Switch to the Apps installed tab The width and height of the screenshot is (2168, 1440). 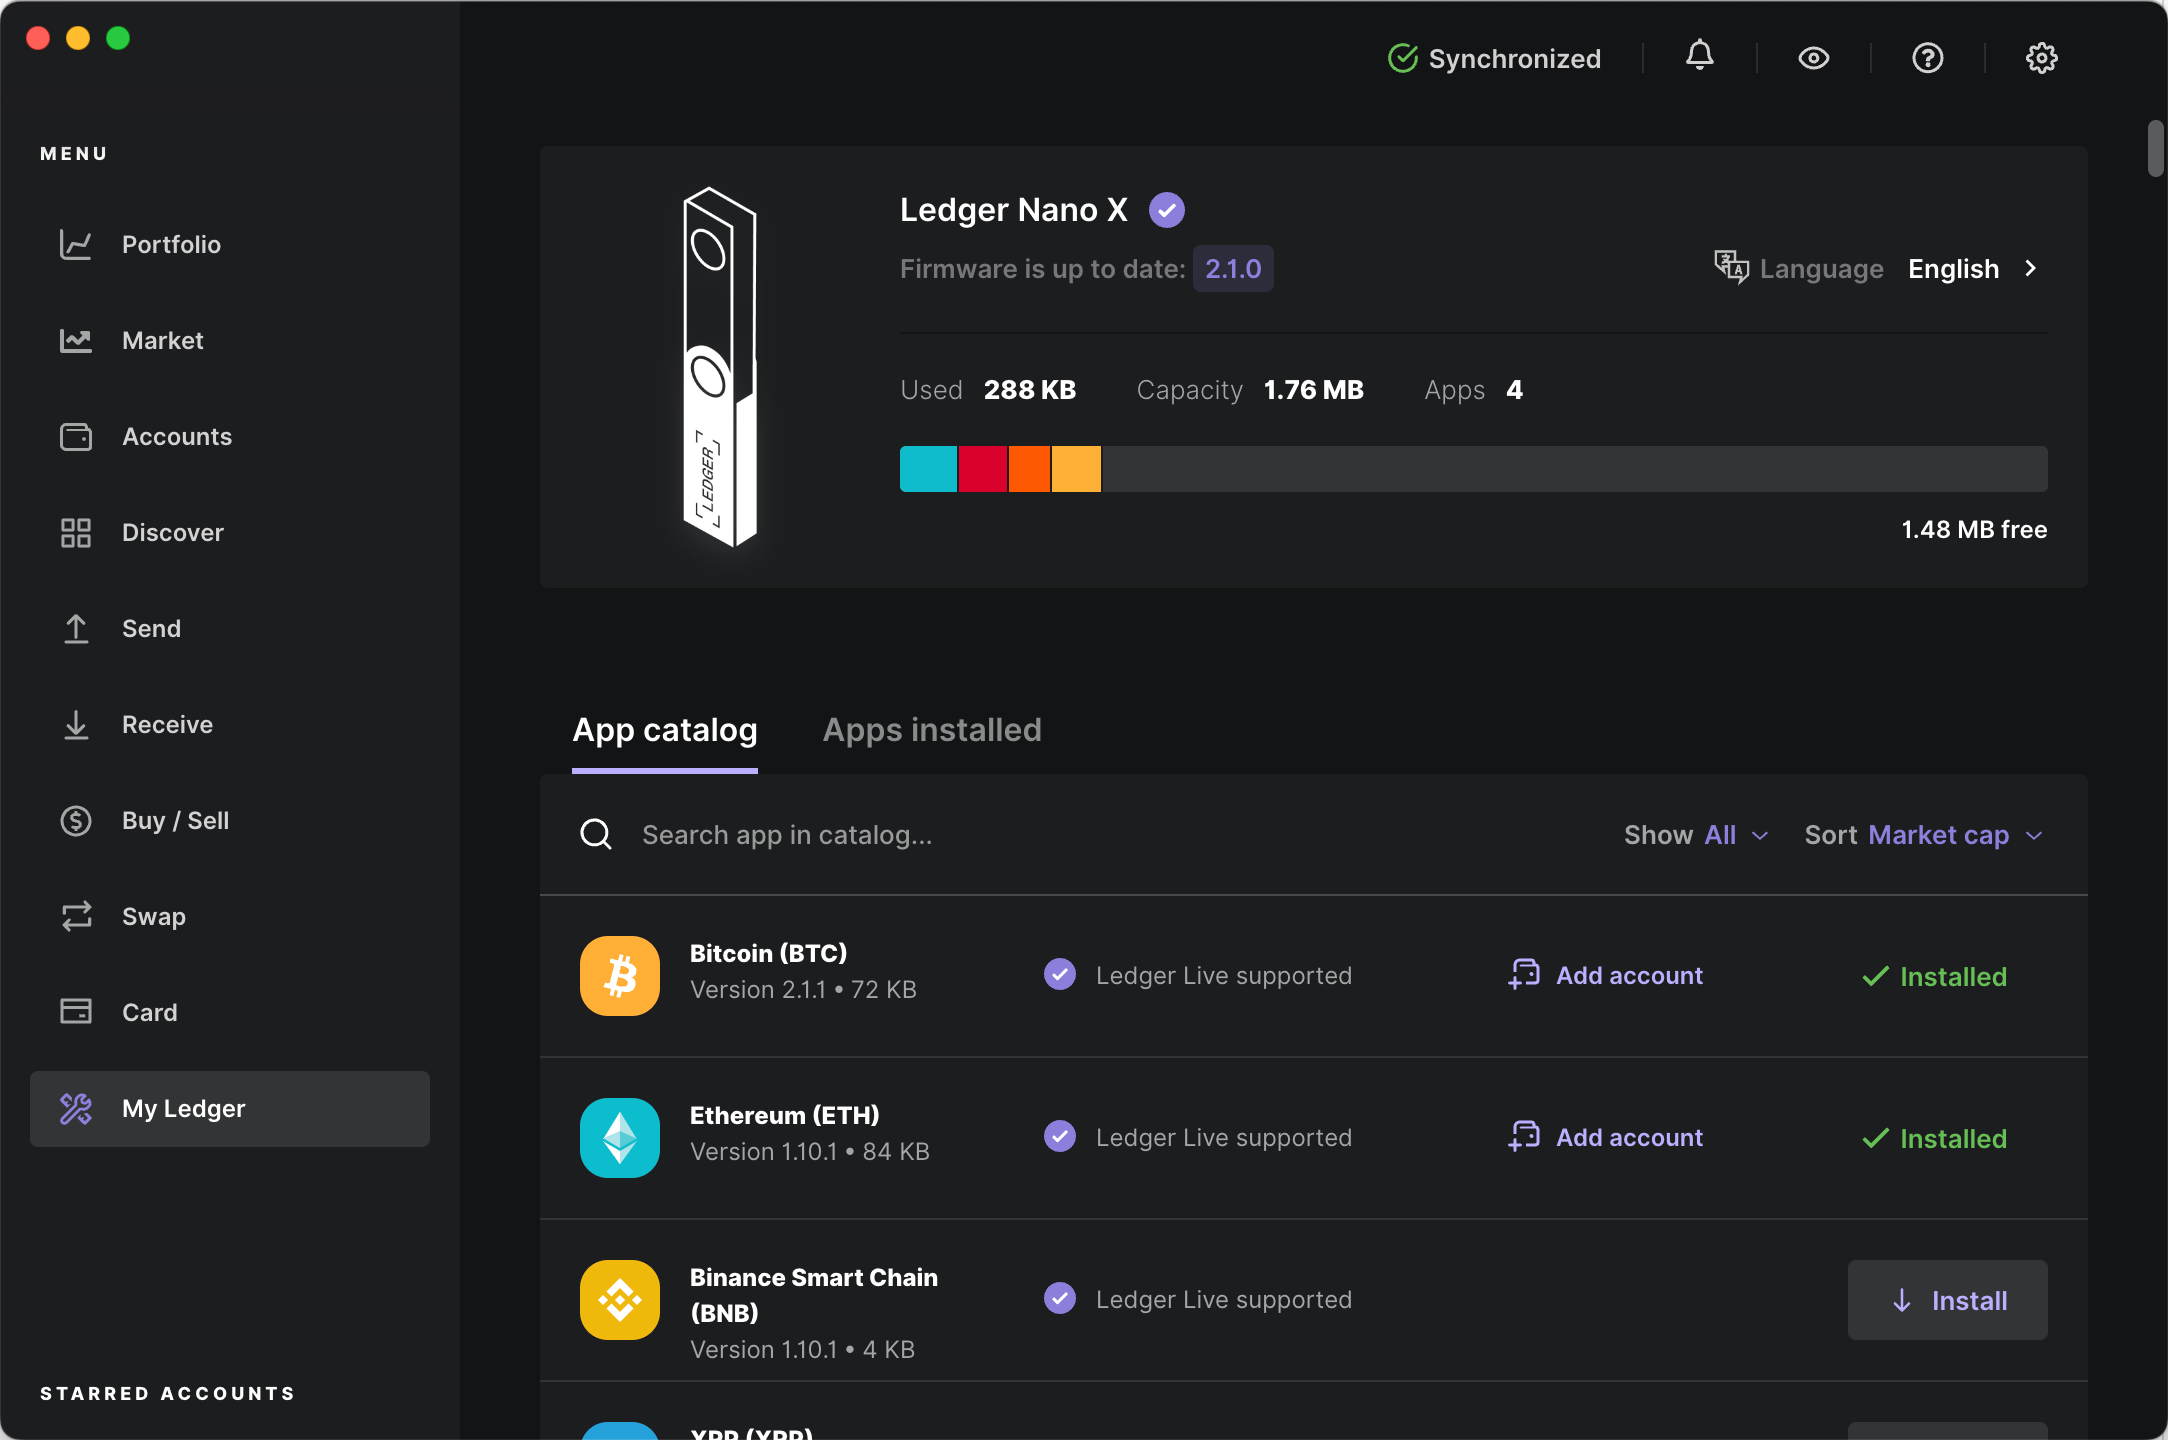tap(931, 730)
